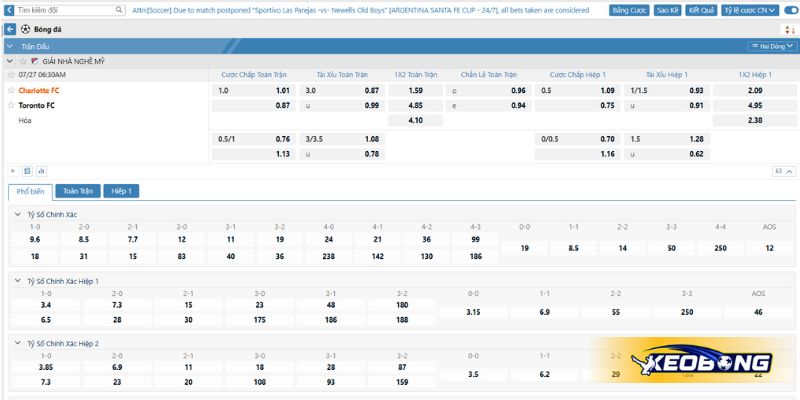Collapse the Tỷ Số Chính Xác Hiệp 2 panel

[18, 343]
